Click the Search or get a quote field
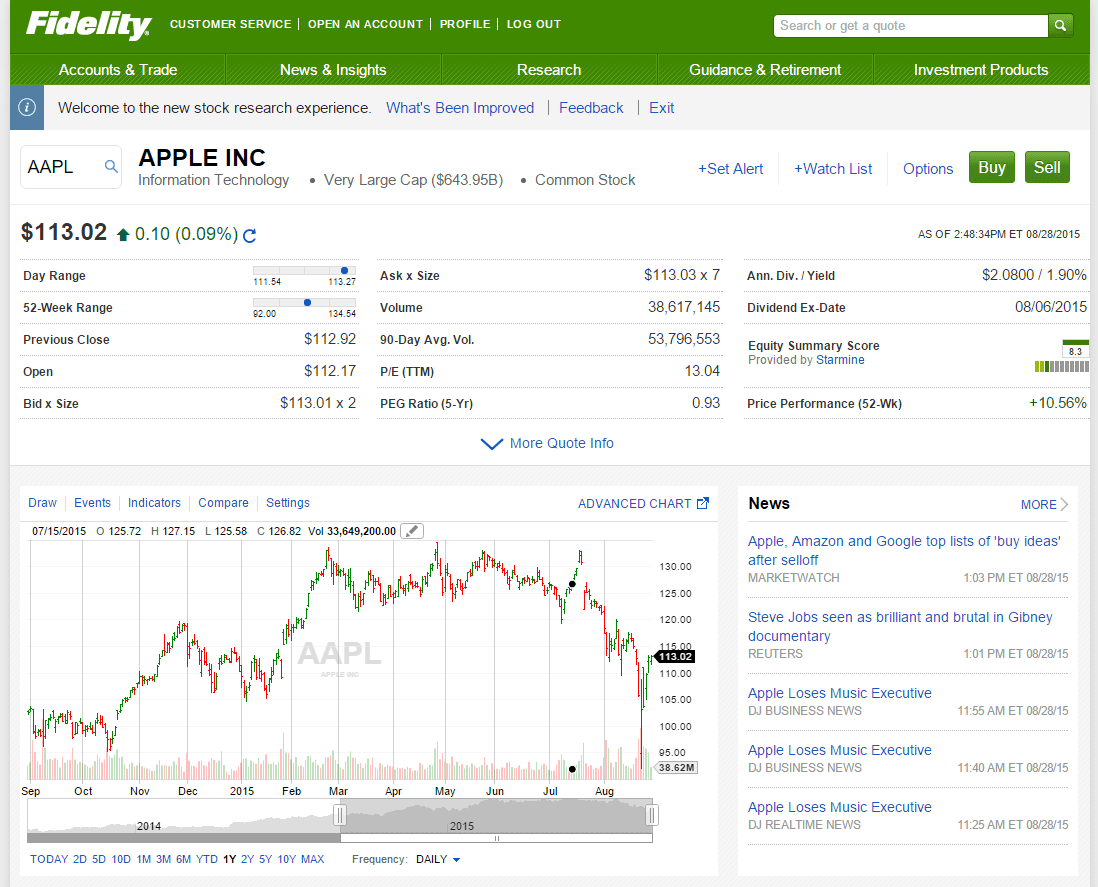 click(910, 26)
